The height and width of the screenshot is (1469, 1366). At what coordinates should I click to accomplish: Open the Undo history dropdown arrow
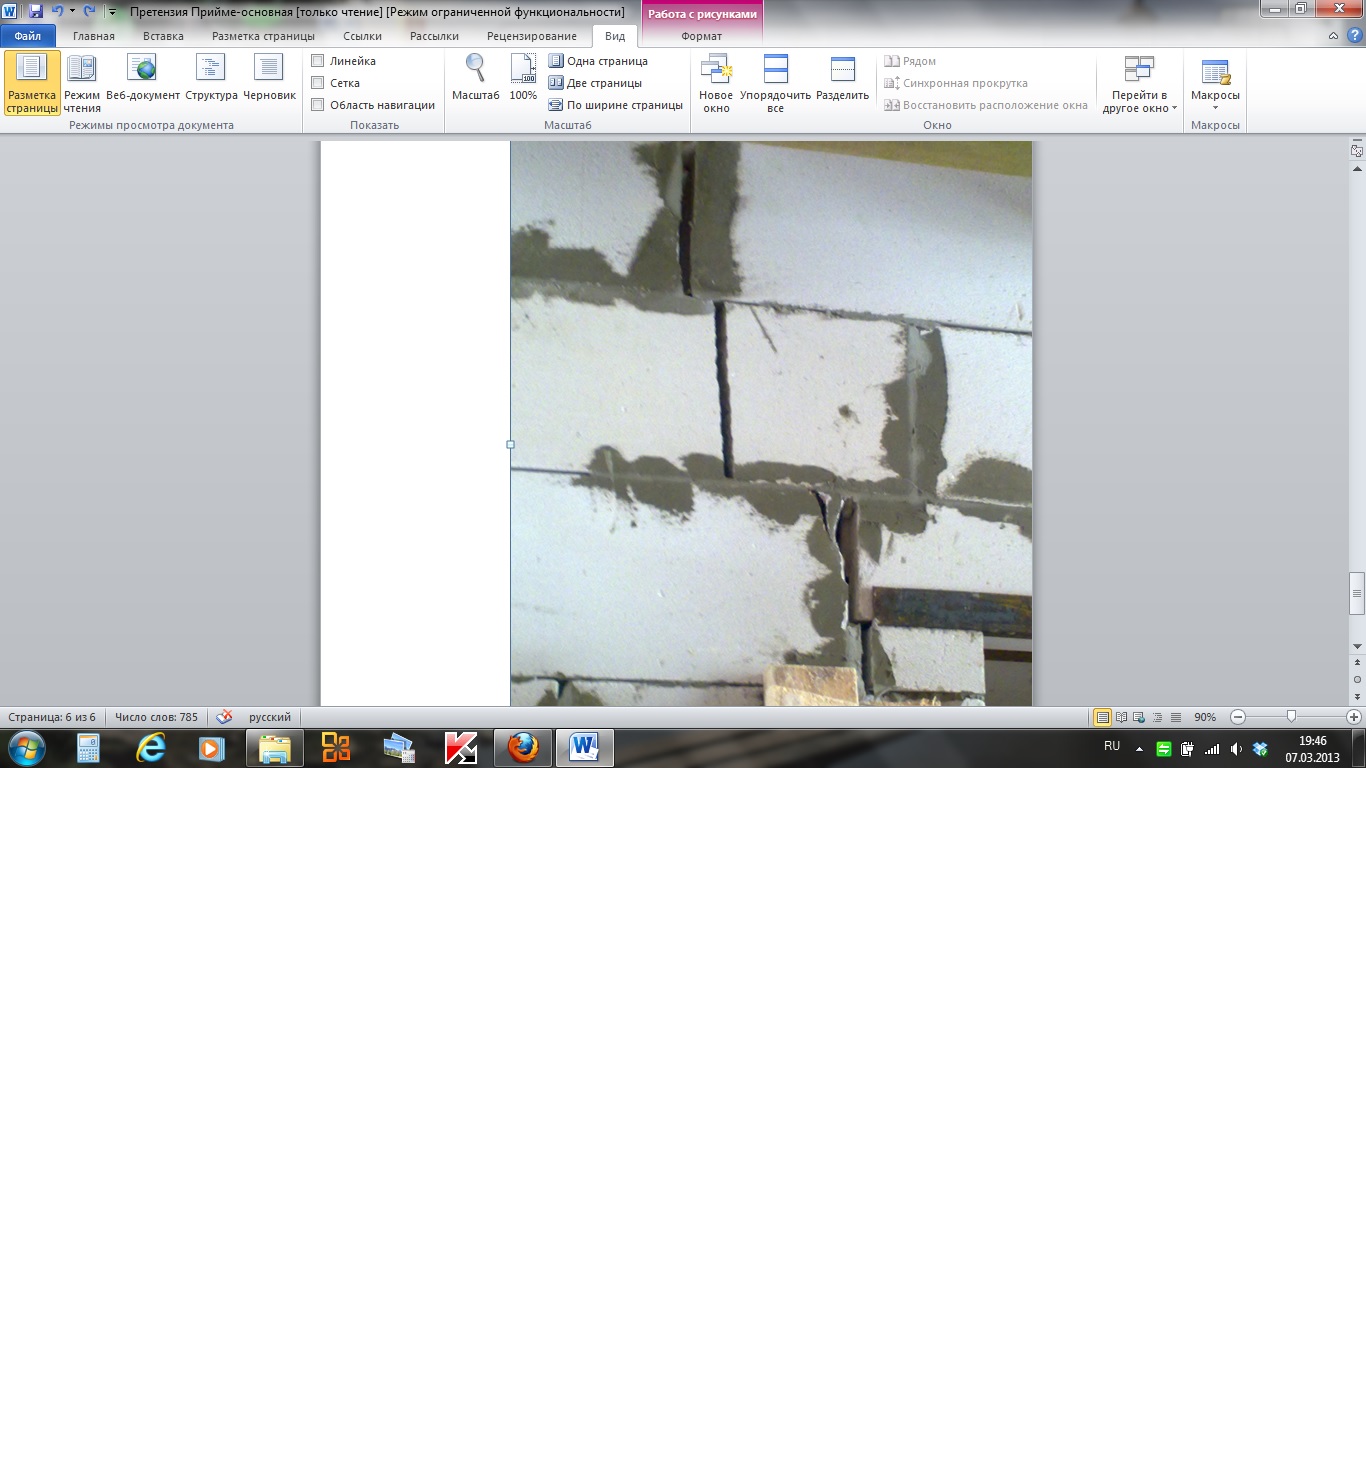coord(72,11)
